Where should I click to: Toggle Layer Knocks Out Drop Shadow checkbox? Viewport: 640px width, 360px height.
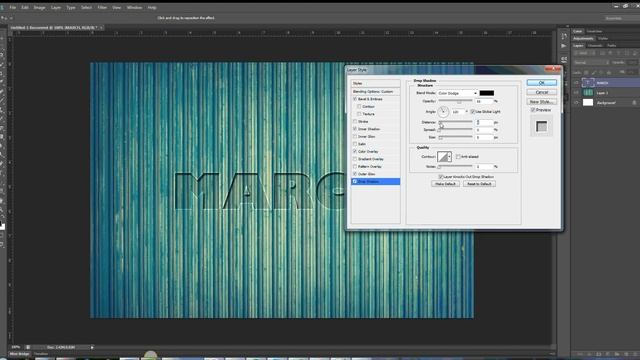(441, 177)
